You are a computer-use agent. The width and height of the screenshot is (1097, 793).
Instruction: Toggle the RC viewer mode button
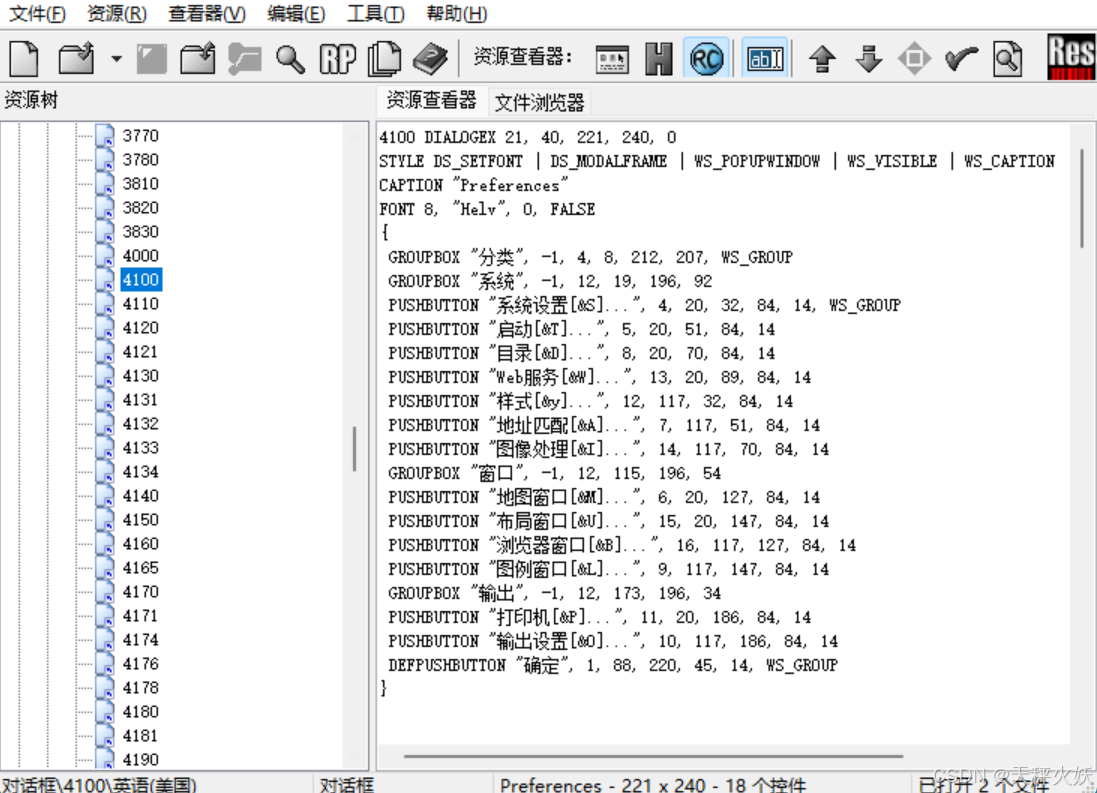point(706,58)
